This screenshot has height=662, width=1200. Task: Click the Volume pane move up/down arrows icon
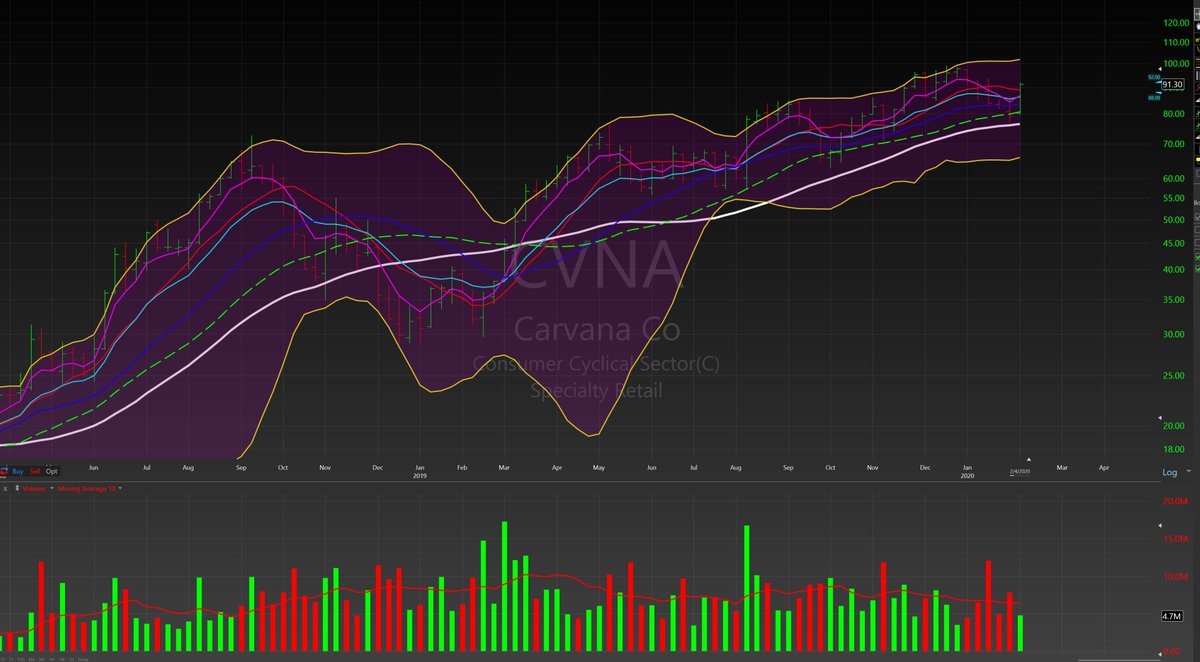[x=17, y=489]
